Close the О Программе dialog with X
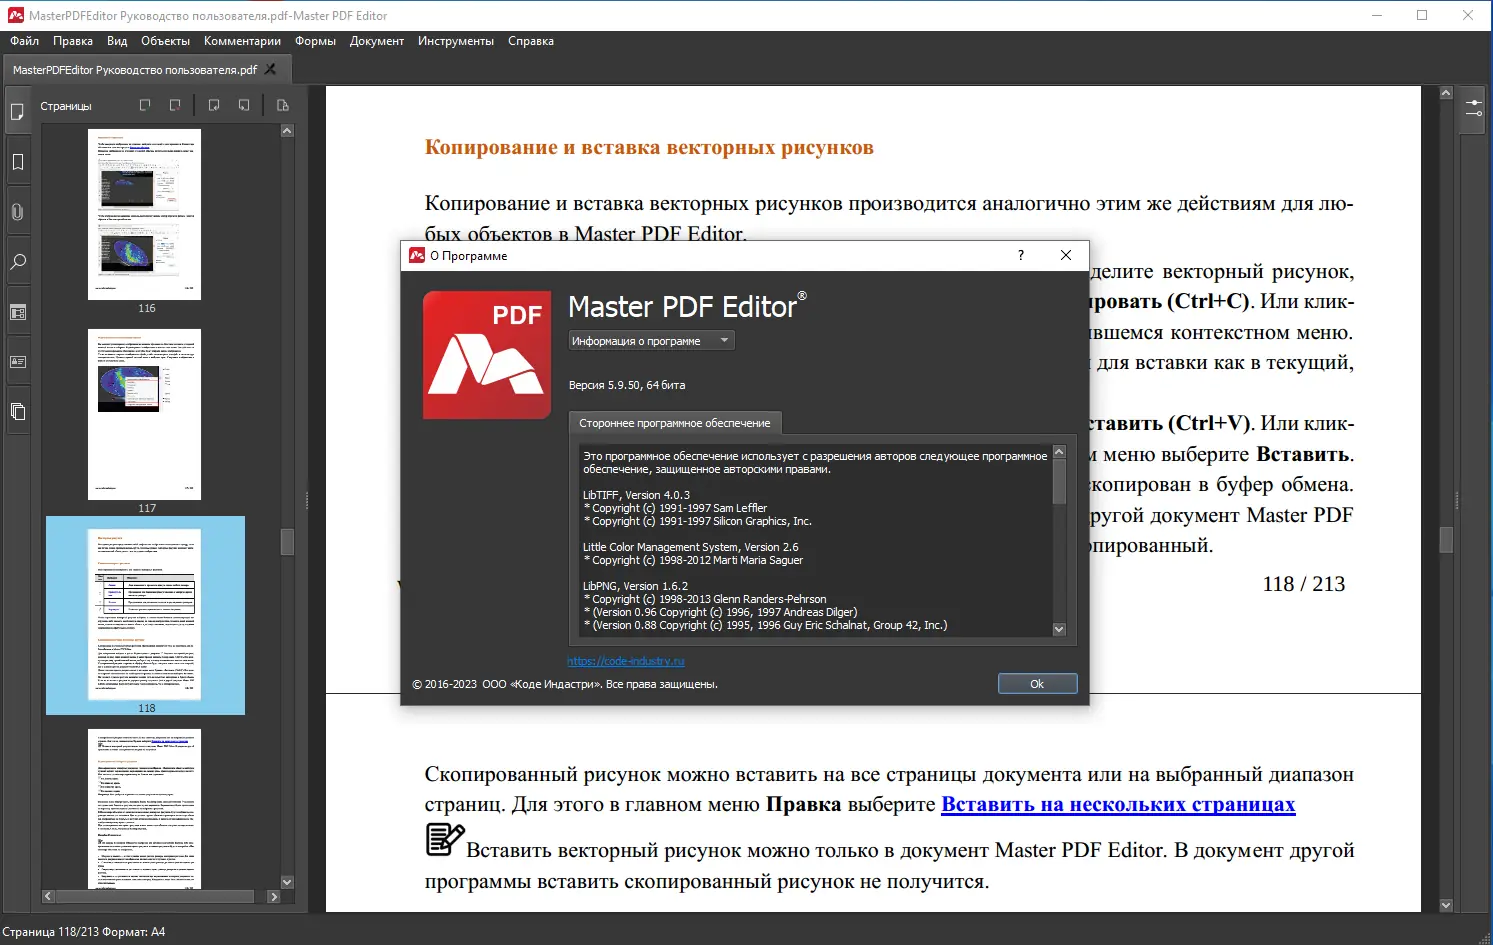The image size is (1493, 945). coord(1066,255)
